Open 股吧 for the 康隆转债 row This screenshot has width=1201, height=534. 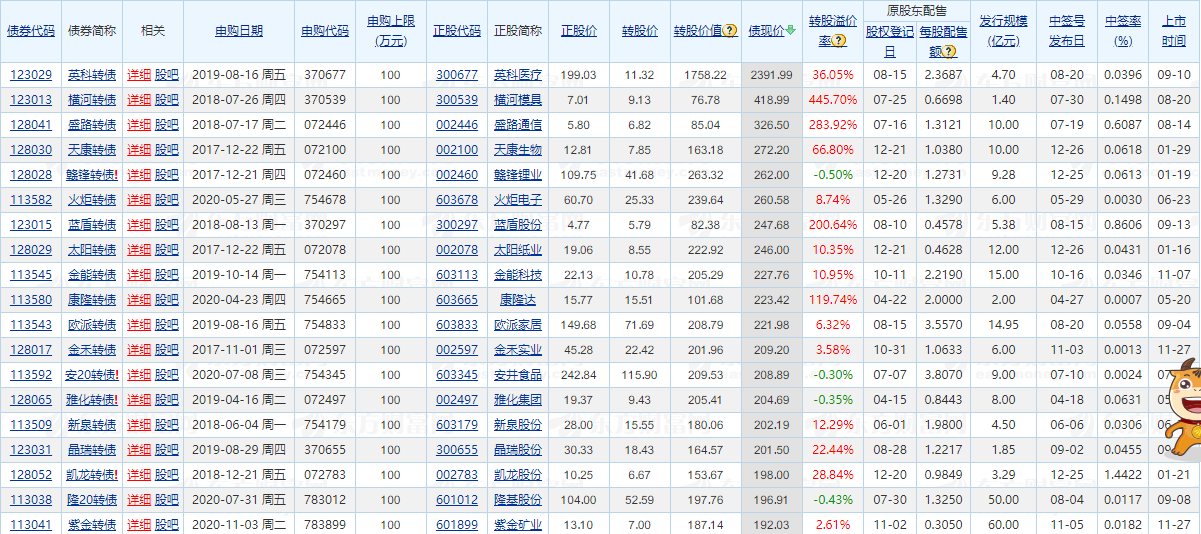click(167, 300)
